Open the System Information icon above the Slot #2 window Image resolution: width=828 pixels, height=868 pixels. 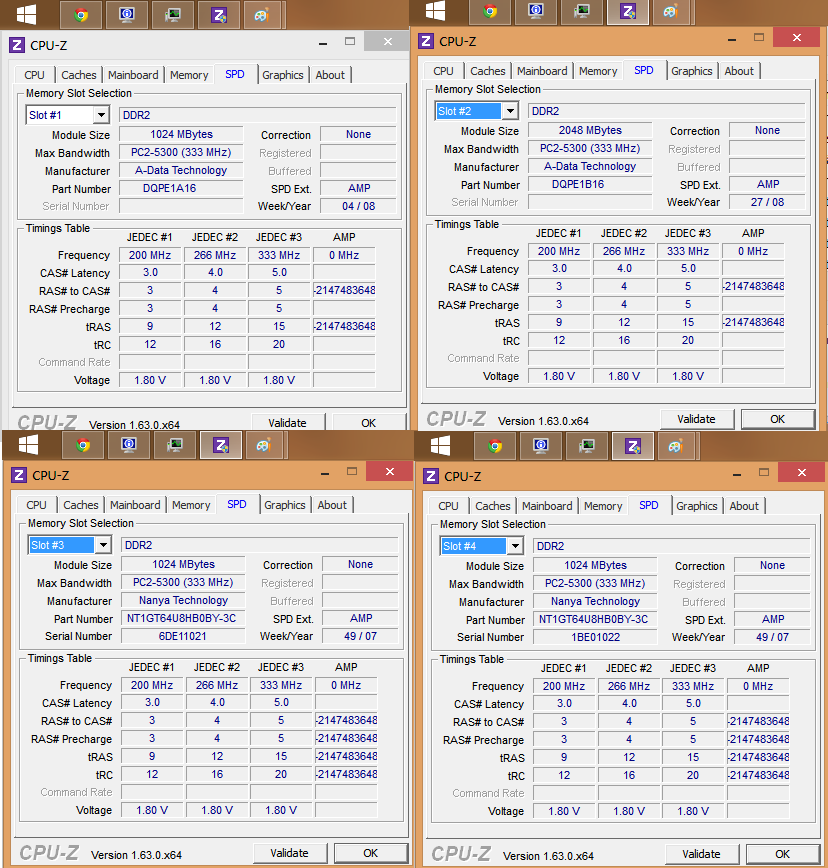(536, 11)
